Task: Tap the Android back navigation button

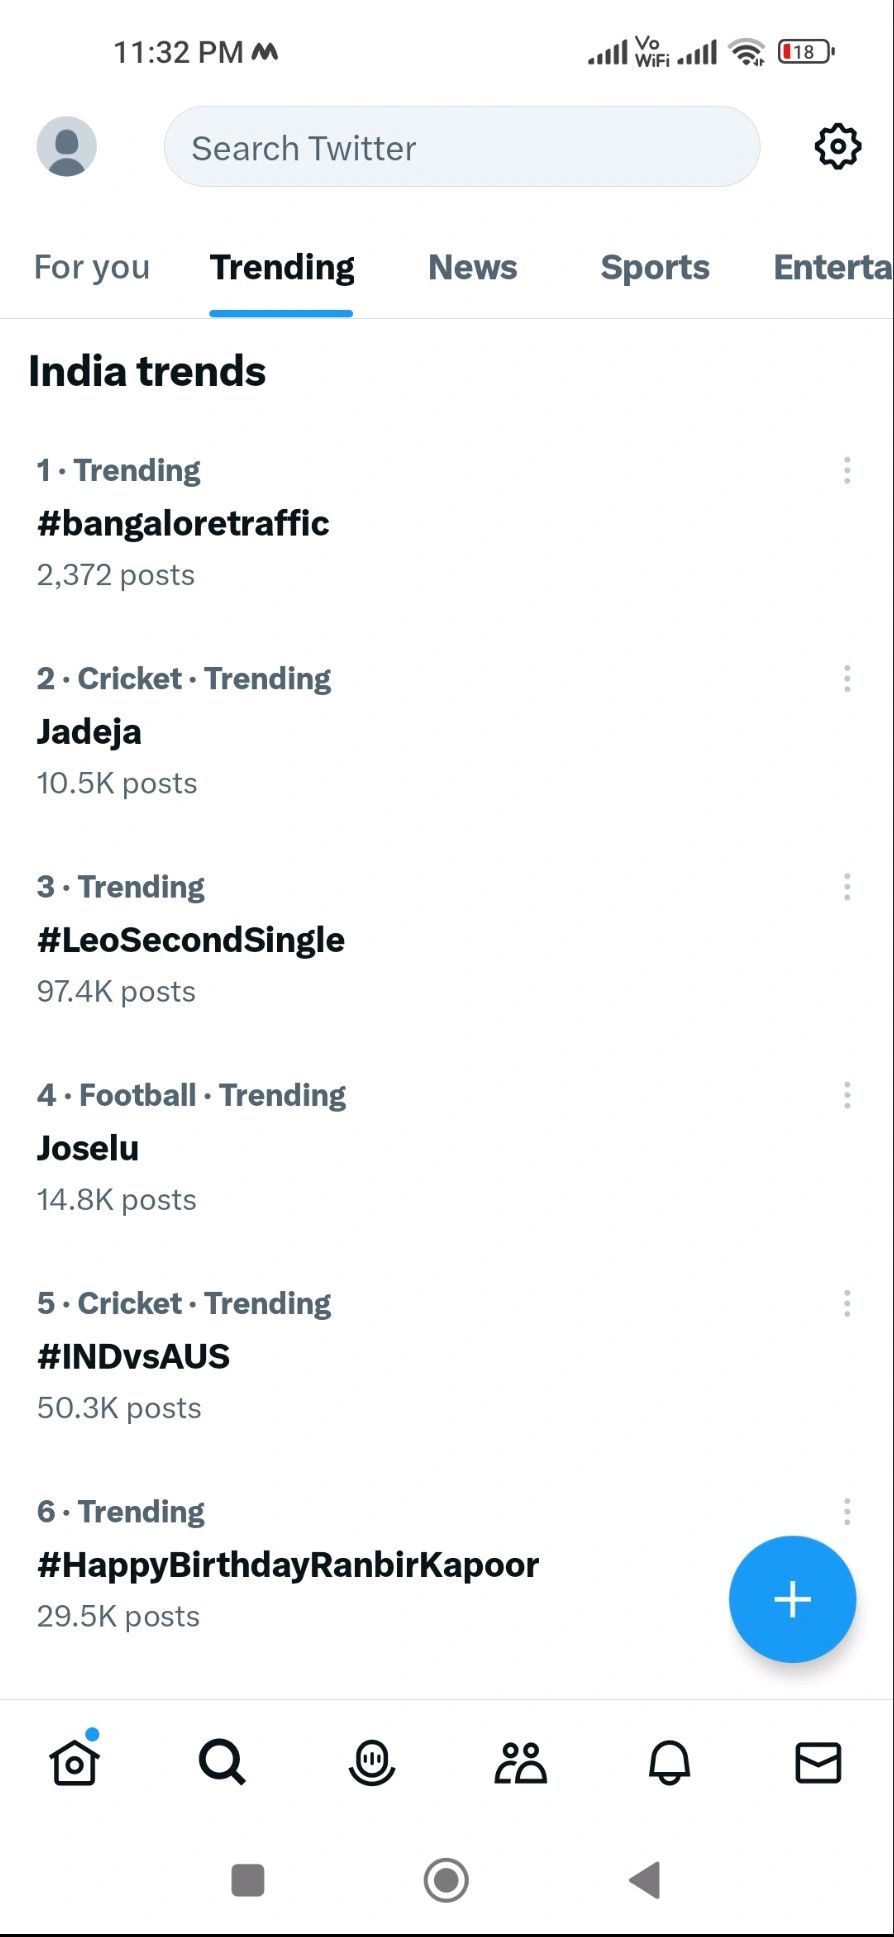Action: (x=645, y=1880)
